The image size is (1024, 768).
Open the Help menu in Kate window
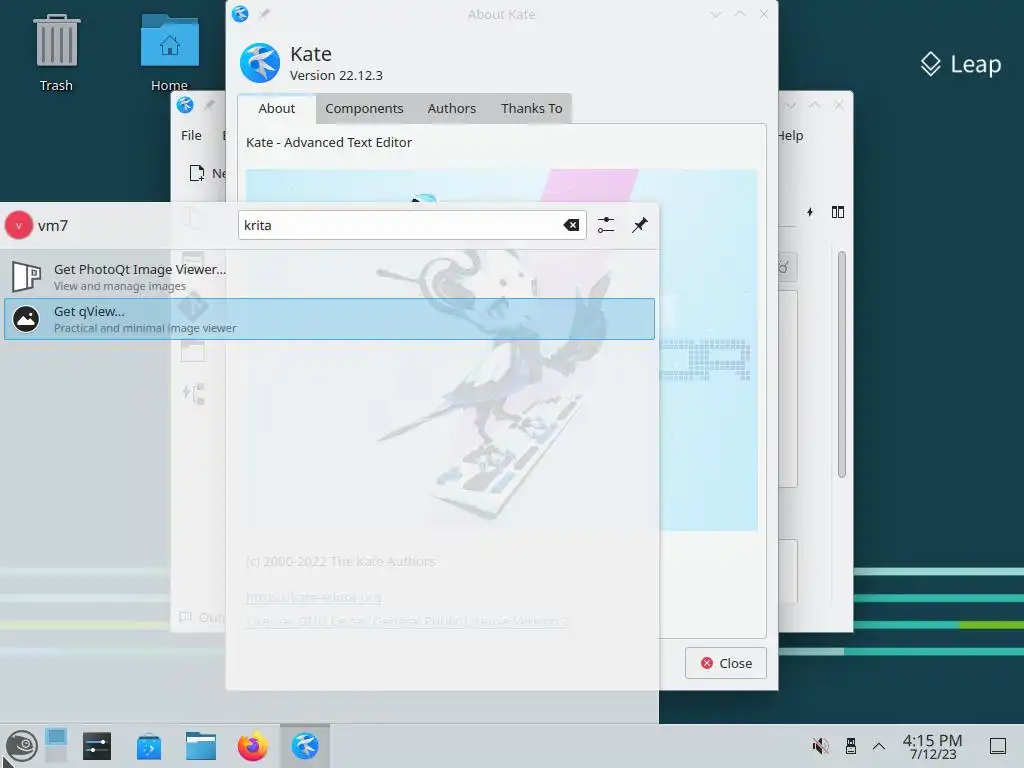[790, 135]
